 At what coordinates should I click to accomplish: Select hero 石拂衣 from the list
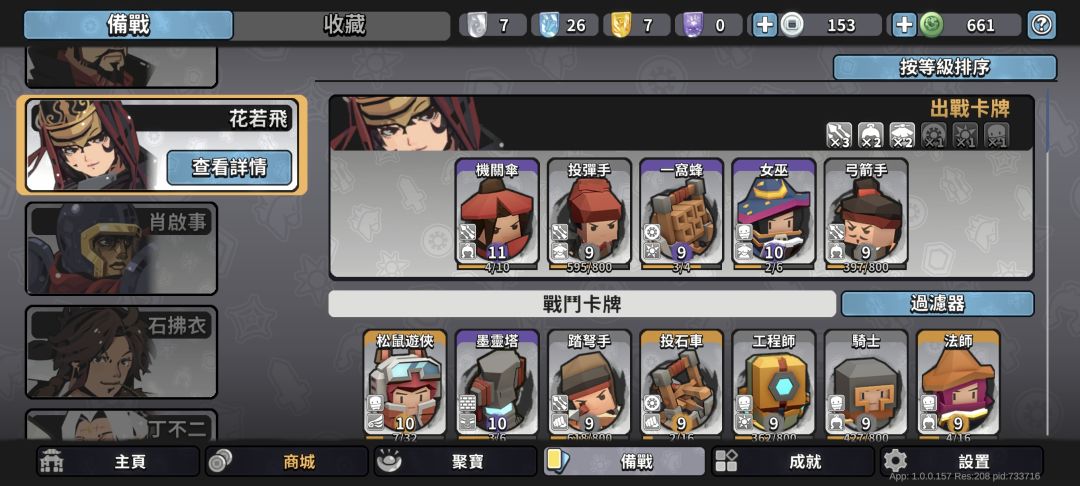[121, 352]
